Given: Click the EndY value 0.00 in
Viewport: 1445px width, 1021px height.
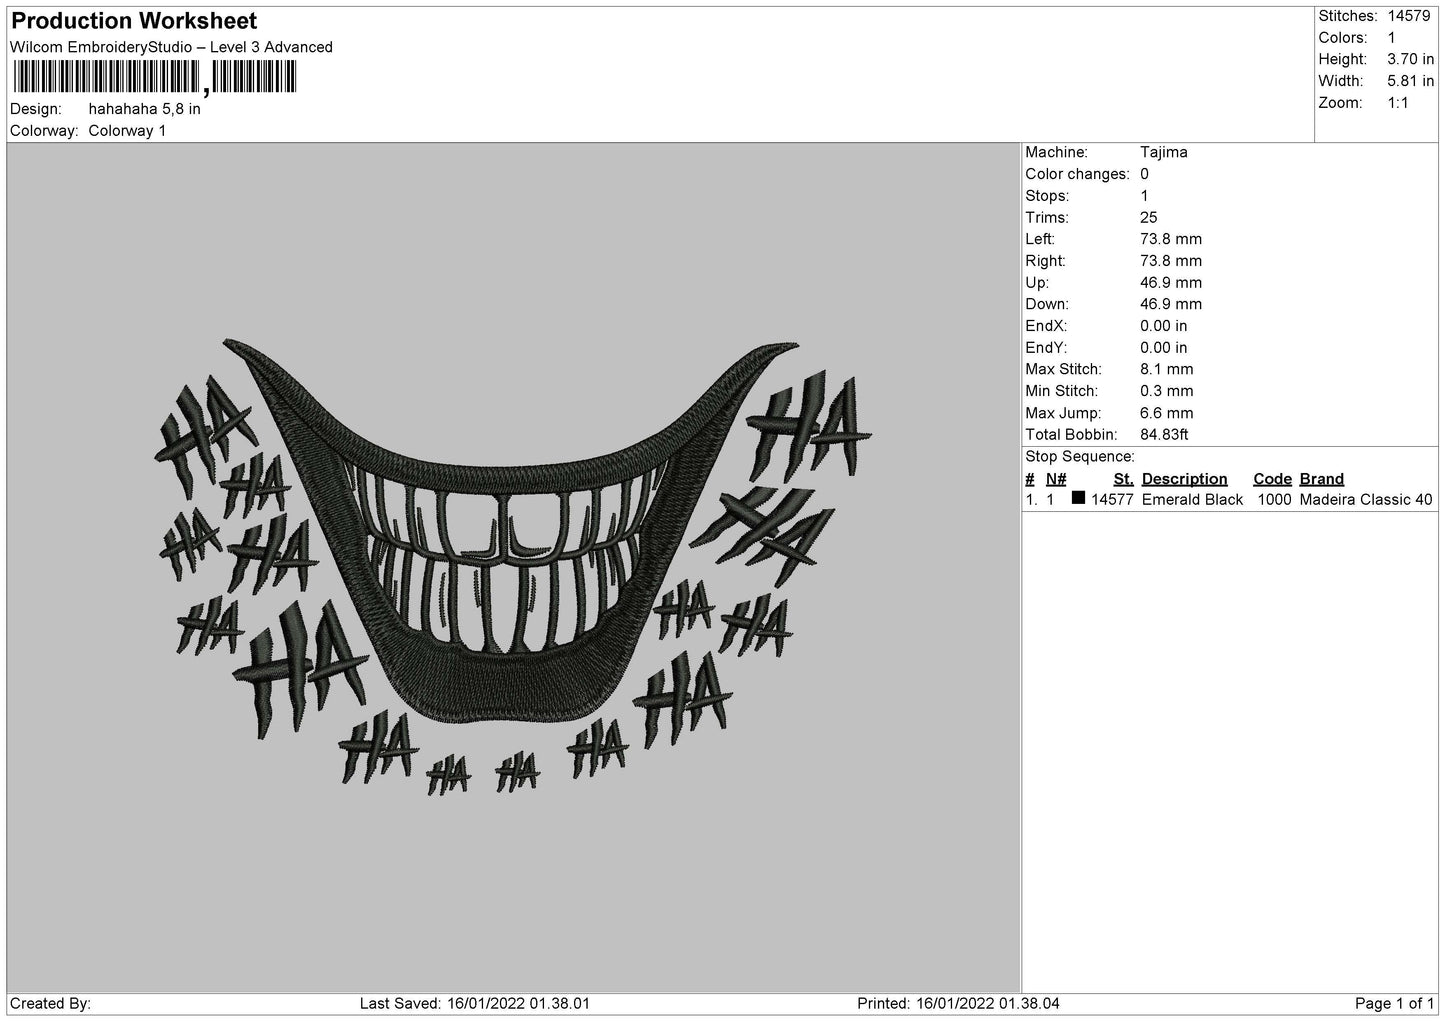Looking at the screenshot, I should click(x=1164, y=348).
